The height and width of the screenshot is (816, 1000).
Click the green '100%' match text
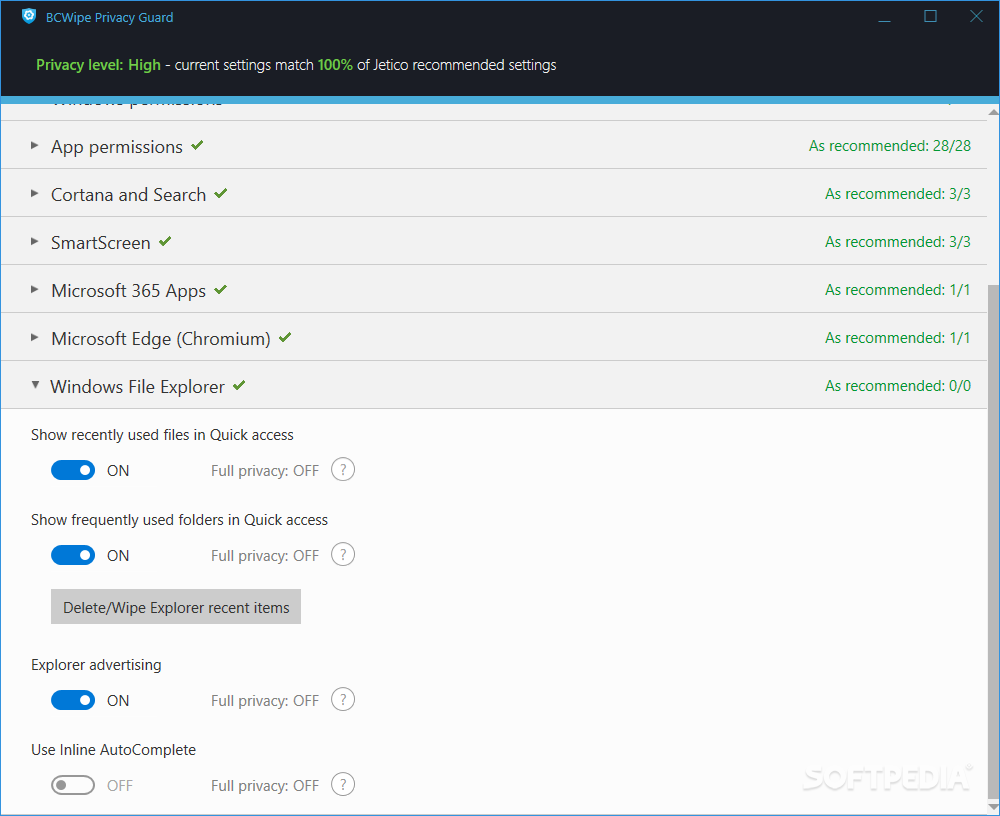pos(335,64)
